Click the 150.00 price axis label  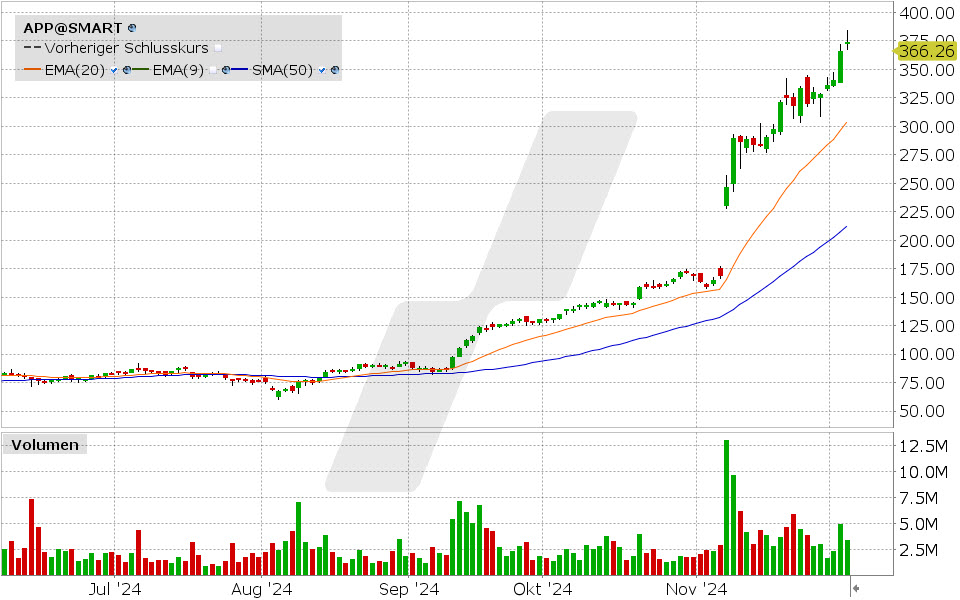[927, 298]
